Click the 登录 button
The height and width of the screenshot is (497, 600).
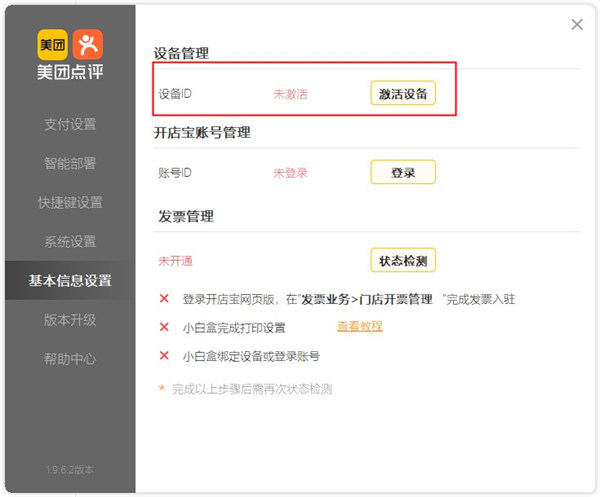click(403, 173)
